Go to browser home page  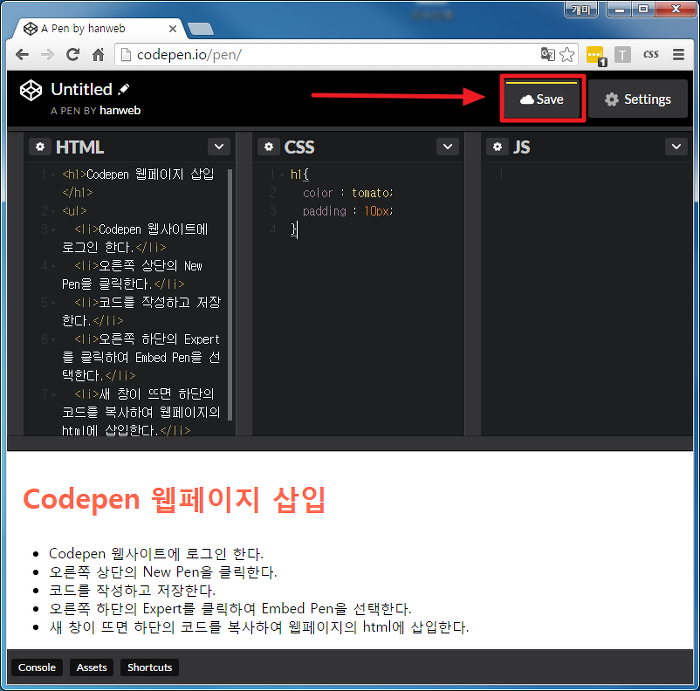98,54
